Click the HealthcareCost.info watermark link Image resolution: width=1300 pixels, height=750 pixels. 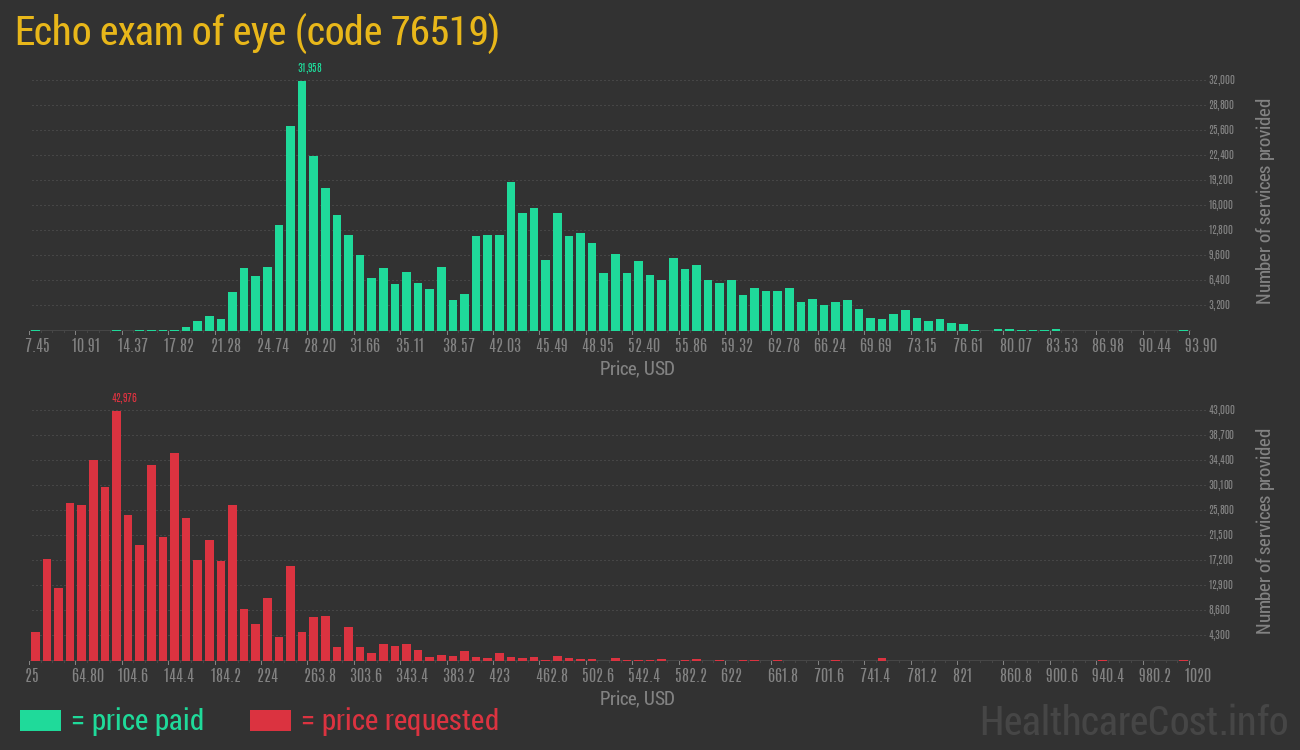click(1133, 720)
